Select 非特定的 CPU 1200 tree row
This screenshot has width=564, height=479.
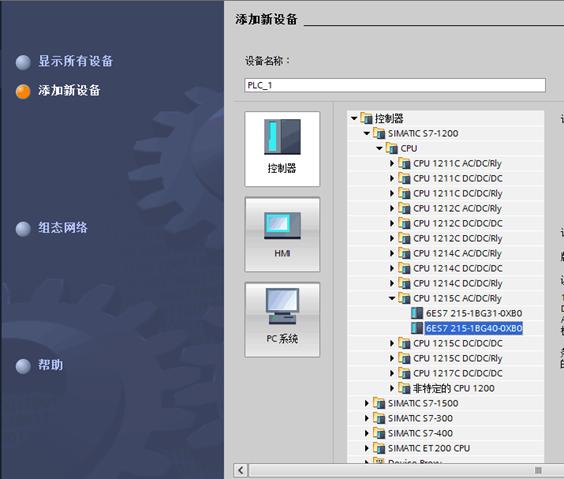click(446, 388)
